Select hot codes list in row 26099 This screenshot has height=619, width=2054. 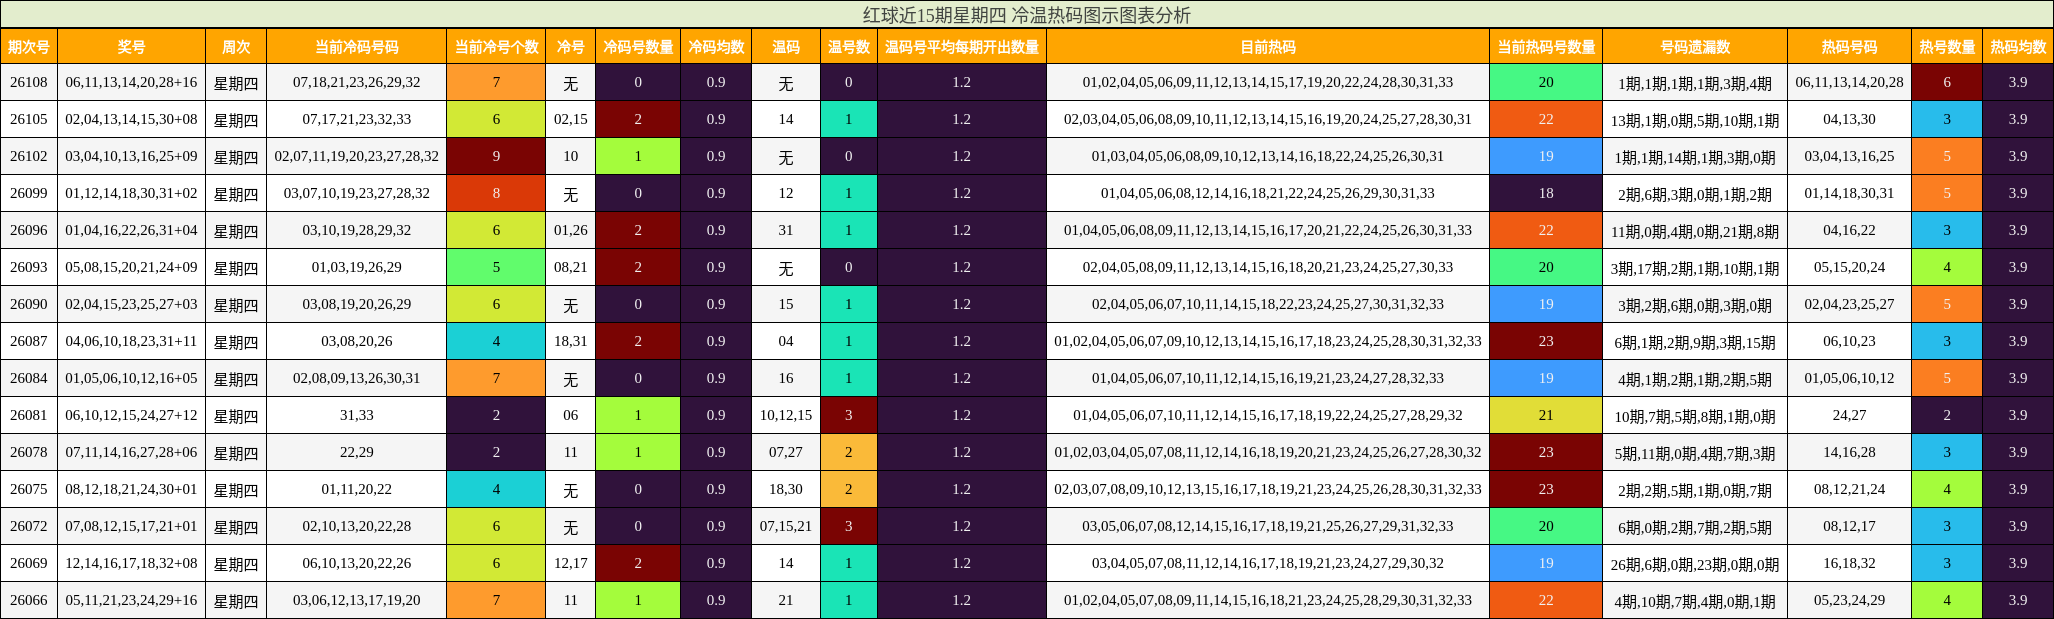[1268, 193]
